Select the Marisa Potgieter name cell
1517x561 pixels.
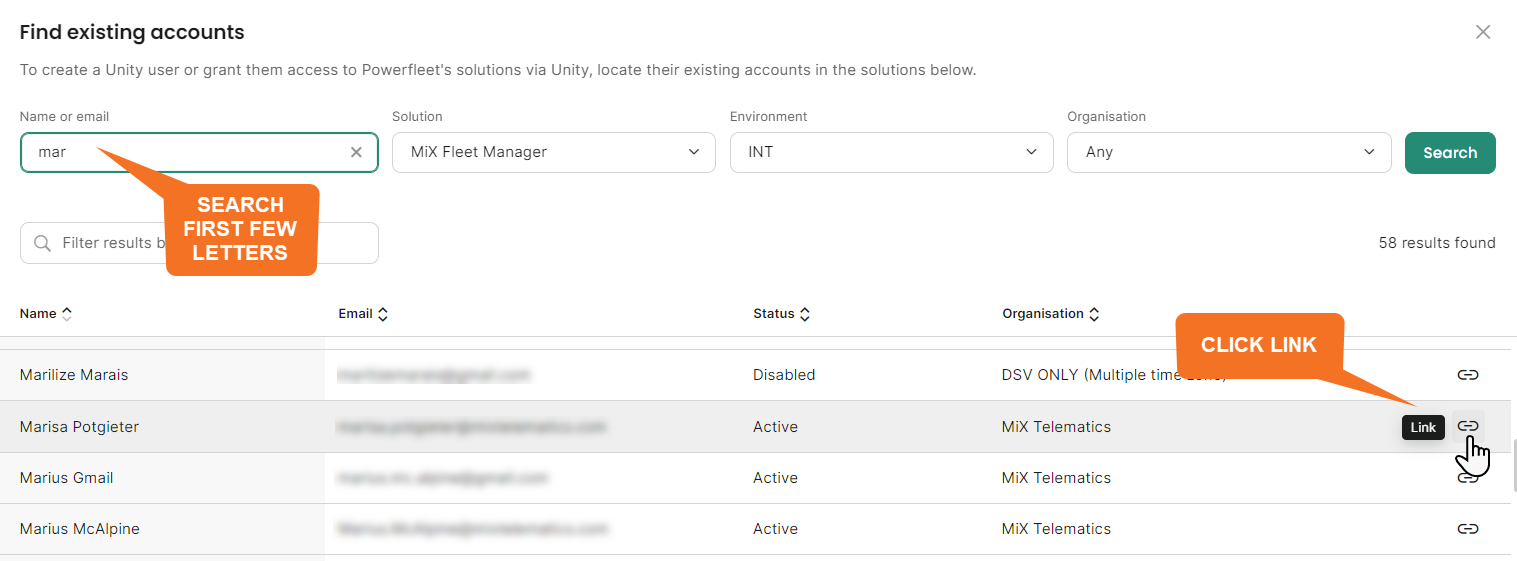[79, 427]
